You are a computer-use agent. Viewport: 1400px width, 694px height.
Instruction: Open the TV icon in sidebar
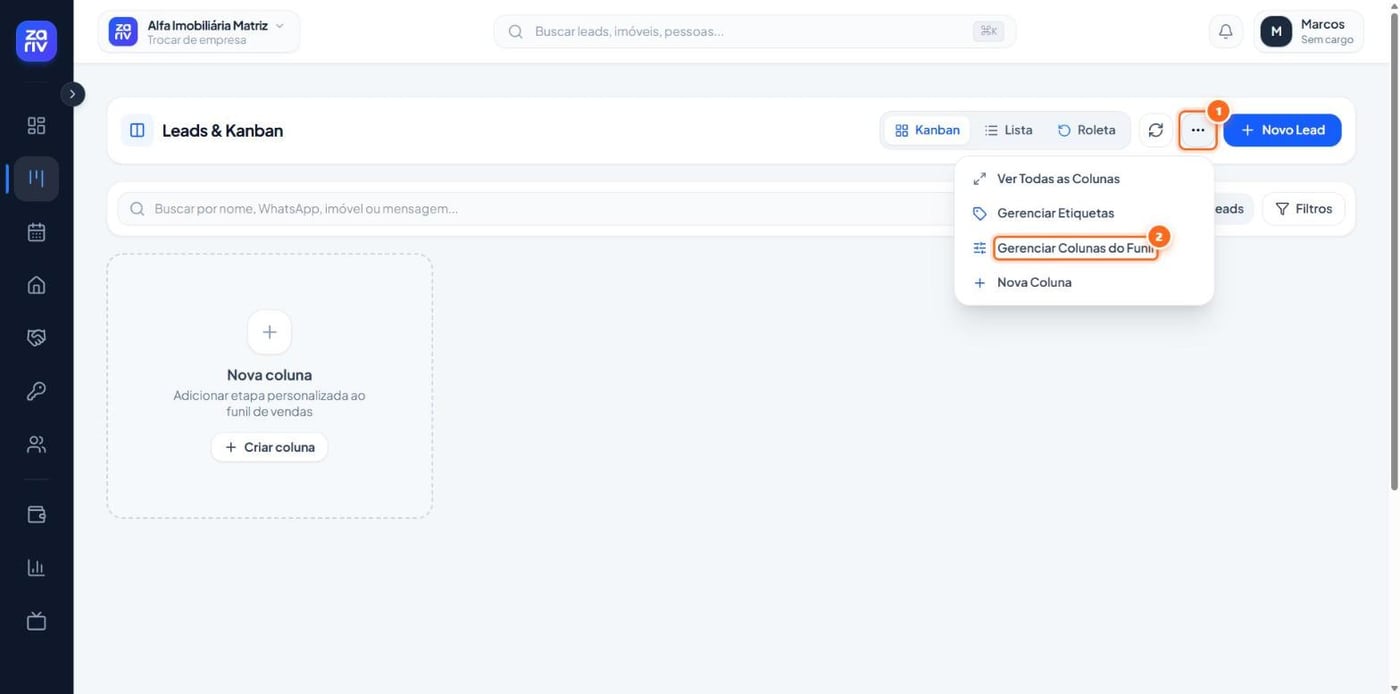(x=36, y=621)
